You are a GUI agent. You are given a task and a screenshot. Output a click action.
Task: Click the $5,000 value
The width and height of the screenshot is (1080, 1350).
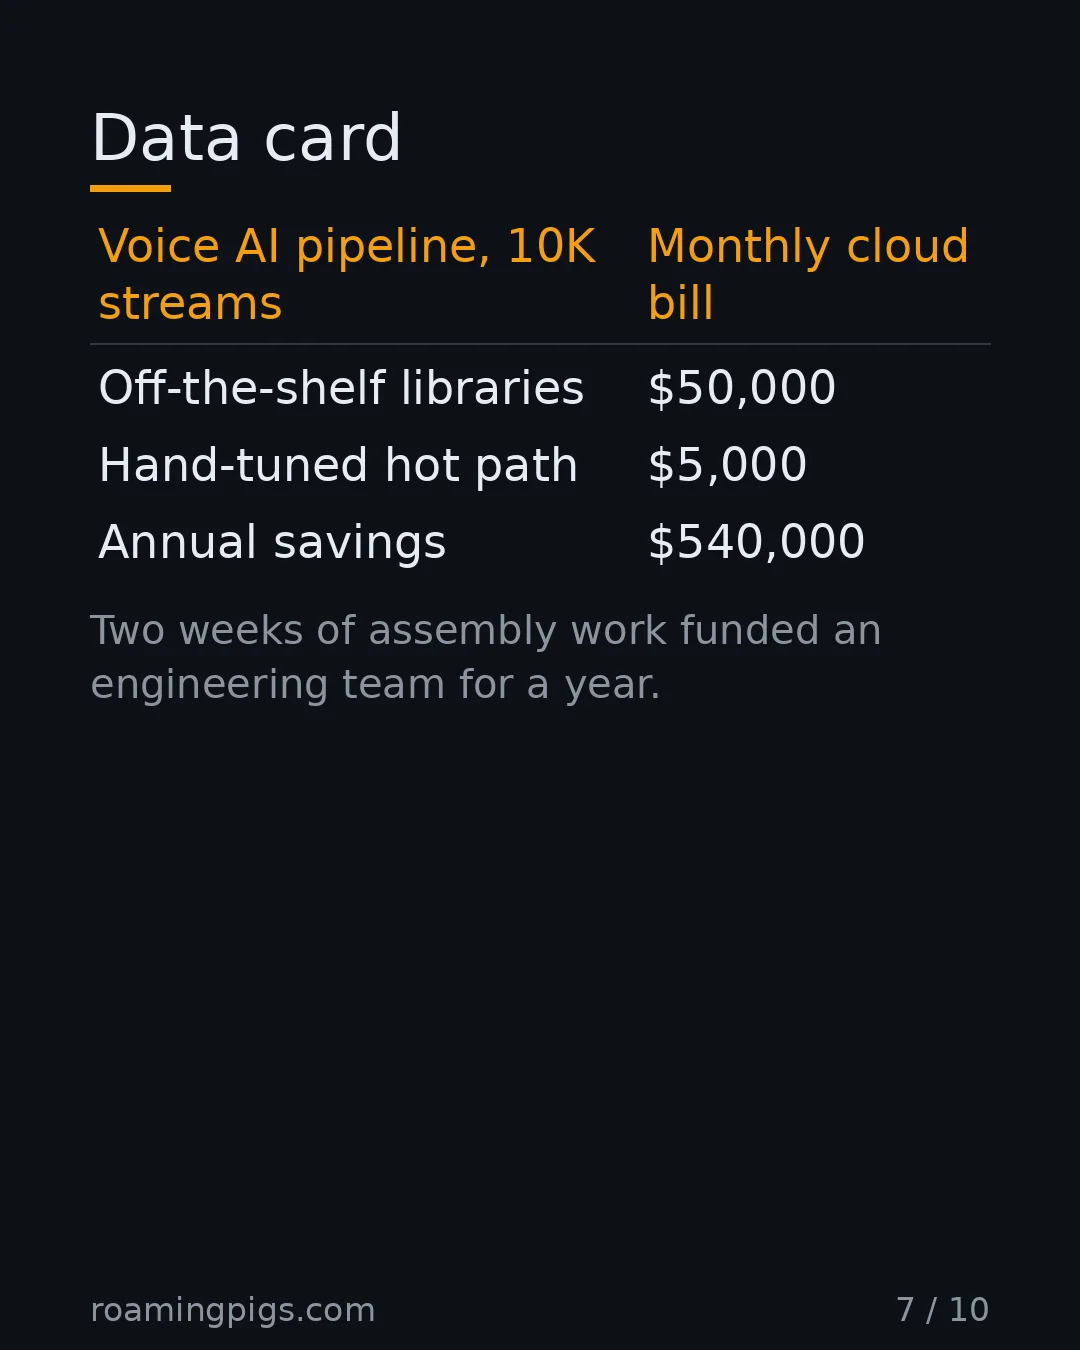tap(727, 465)
